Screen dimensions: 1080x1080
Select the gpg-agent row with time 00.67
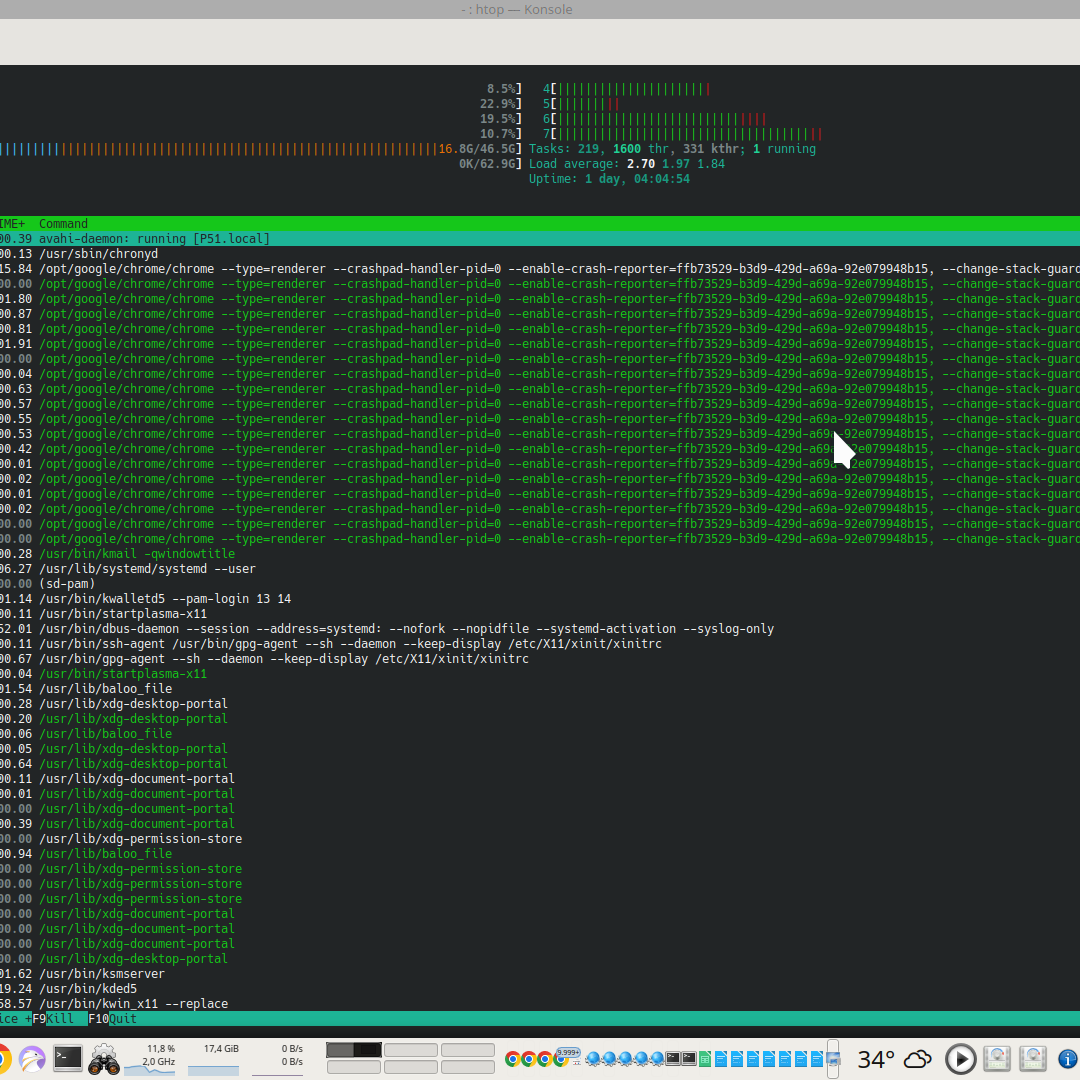[x=540, y=659]
